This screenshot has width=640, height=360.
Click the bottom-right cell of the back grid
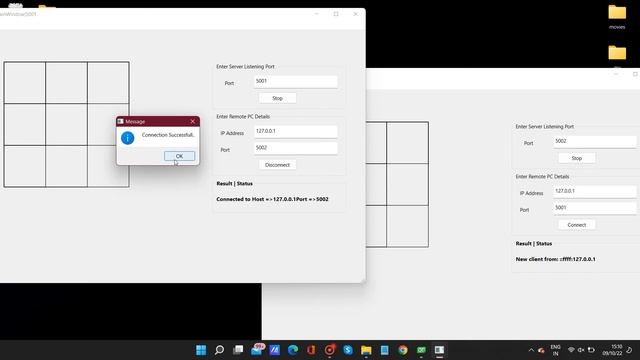[x=407, y=226]
